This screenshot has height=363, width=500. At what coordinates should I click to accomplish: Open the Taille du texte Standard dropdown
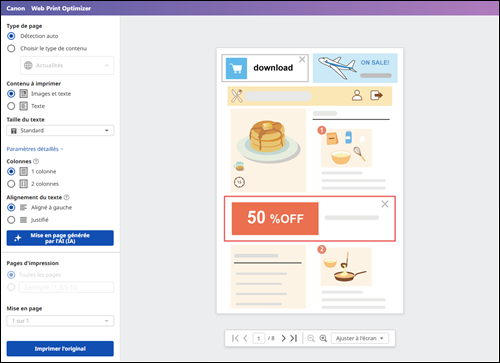coord(60,130)
